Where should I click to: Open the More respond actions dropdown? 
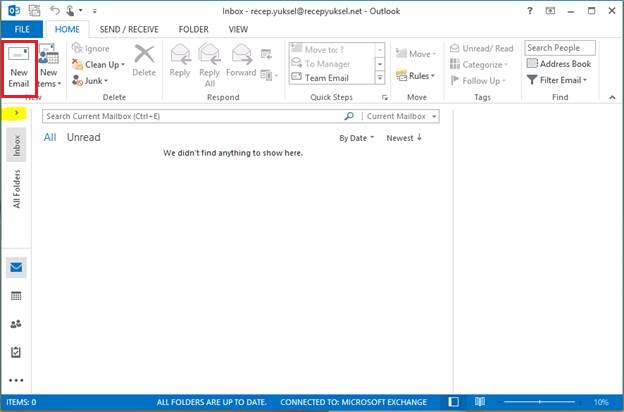[x=269, y=75]
